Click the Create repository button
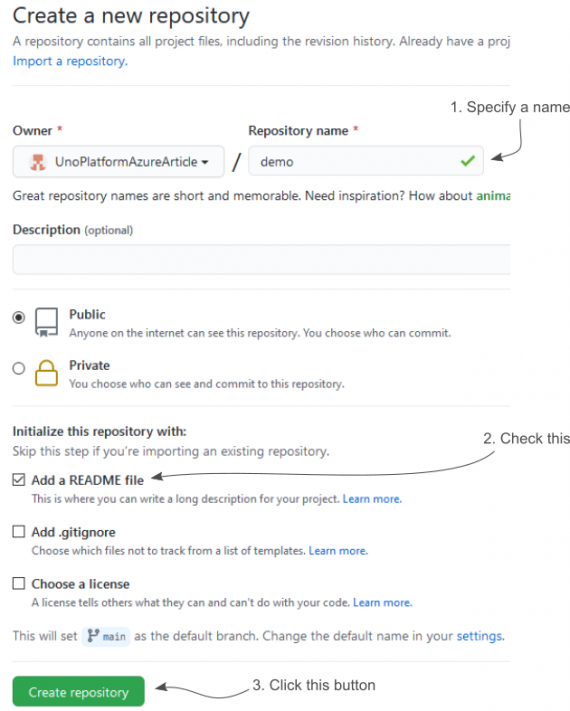 [78, 692]
